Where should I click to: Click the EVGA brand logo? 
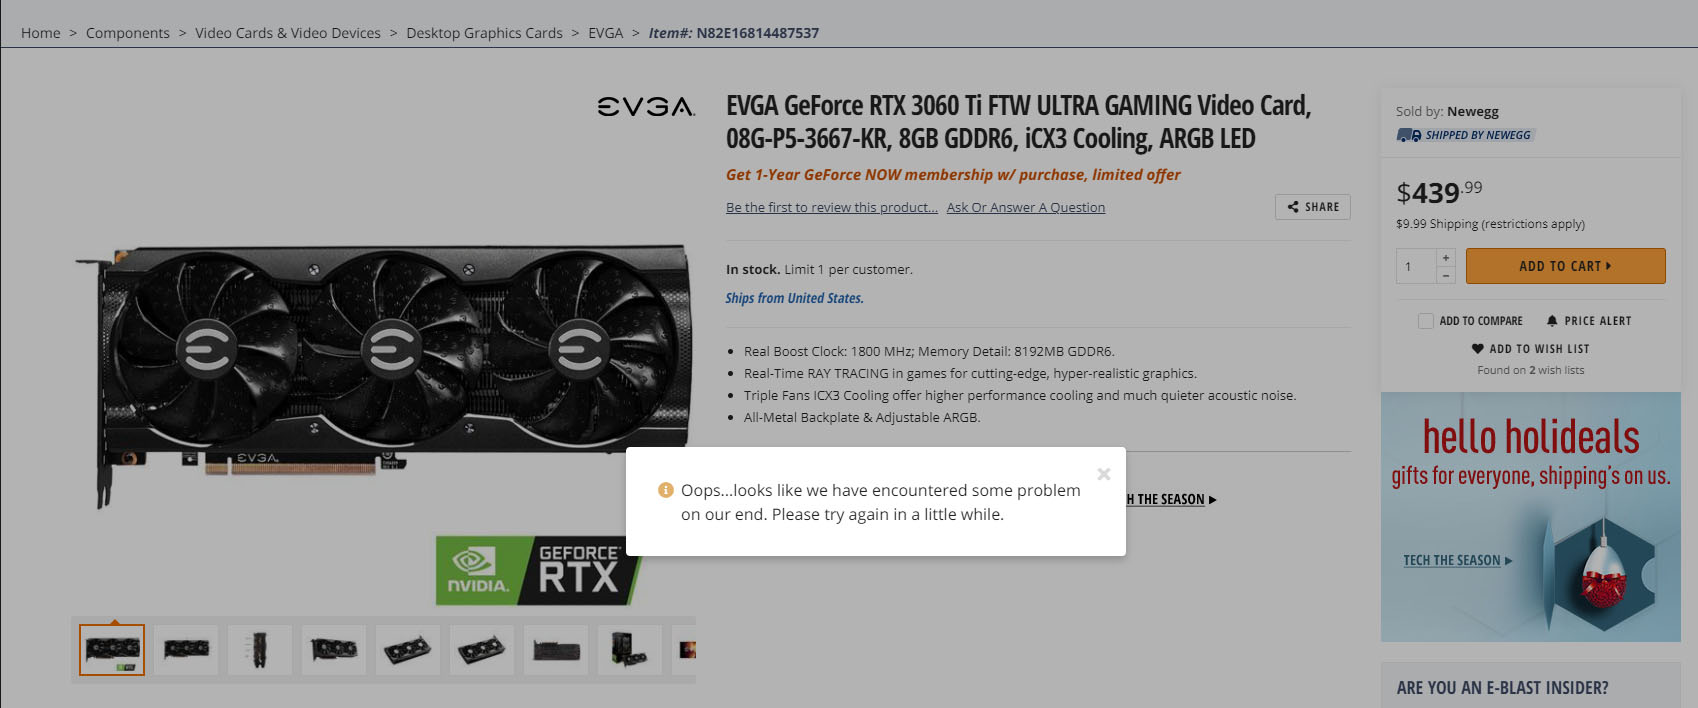[646, 106]
